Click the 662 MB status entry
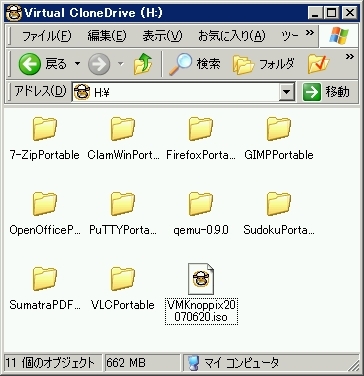Image resolution: width=364 pixels, height=376 pixels. (126, 363)
